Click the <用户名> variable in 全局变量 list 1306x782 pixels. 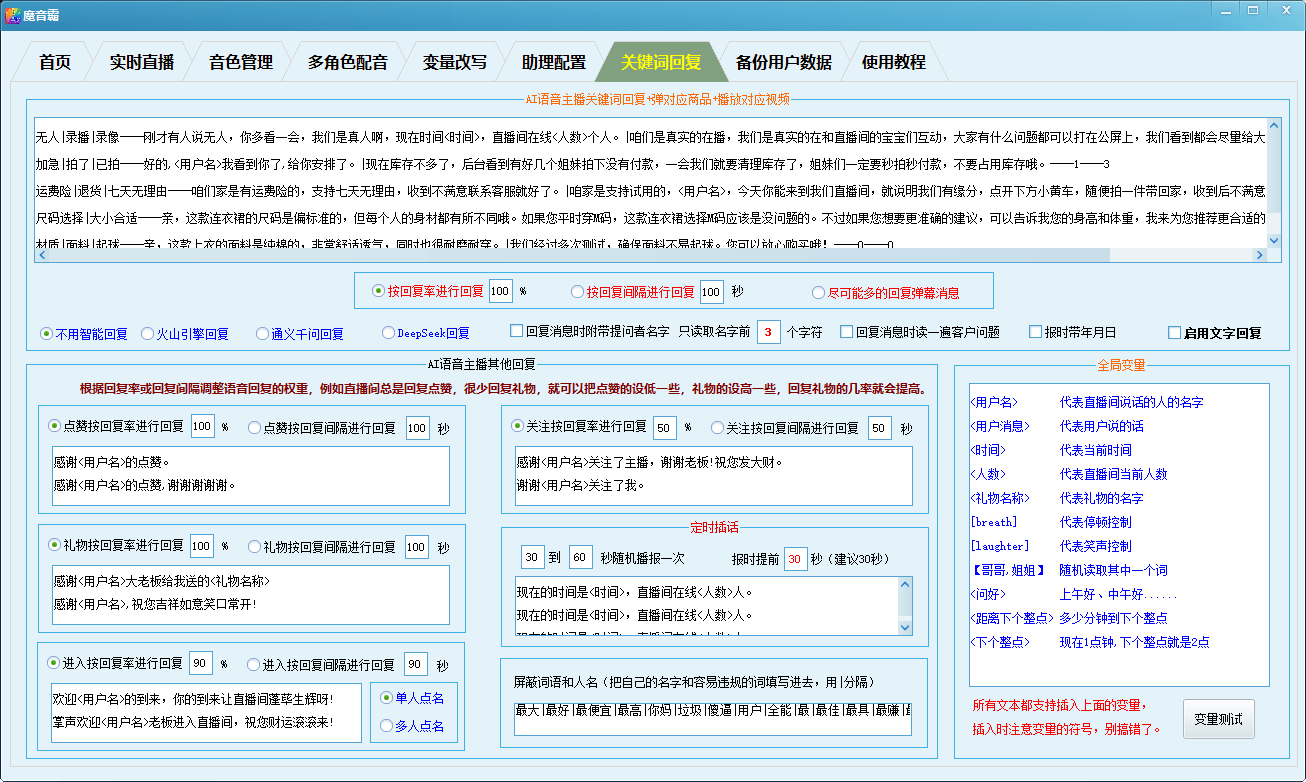pos(993,402)
